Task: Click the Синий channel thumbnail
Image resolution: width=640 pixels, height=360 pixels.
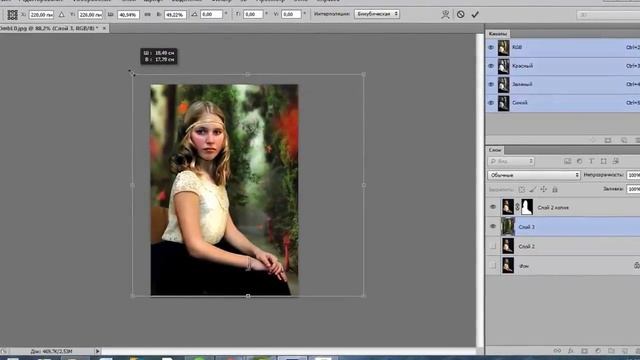Action: (504, 103)
